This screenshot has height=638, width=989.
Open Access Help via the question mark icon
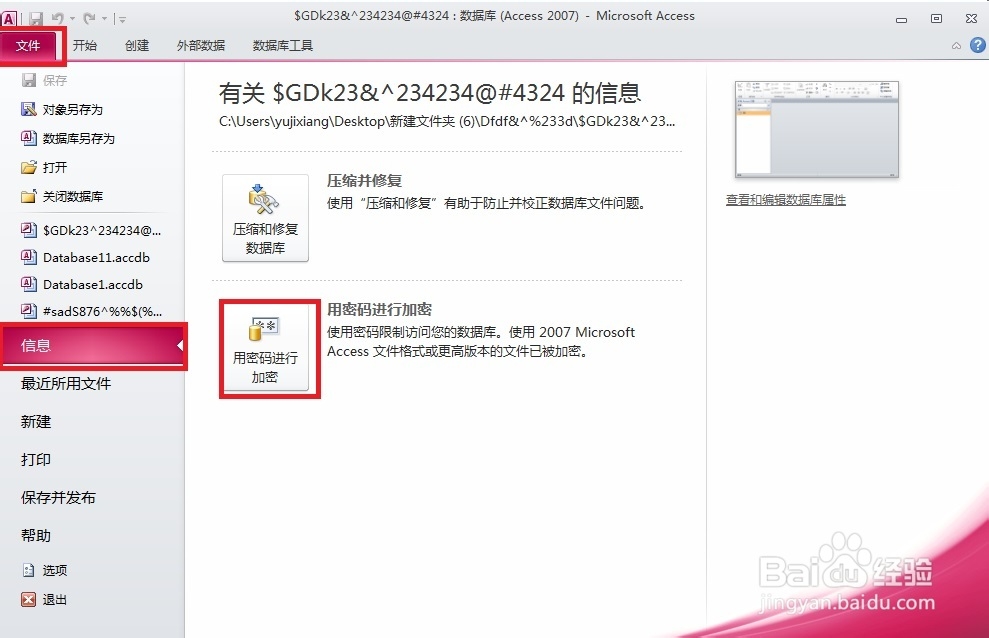(977, 45)
